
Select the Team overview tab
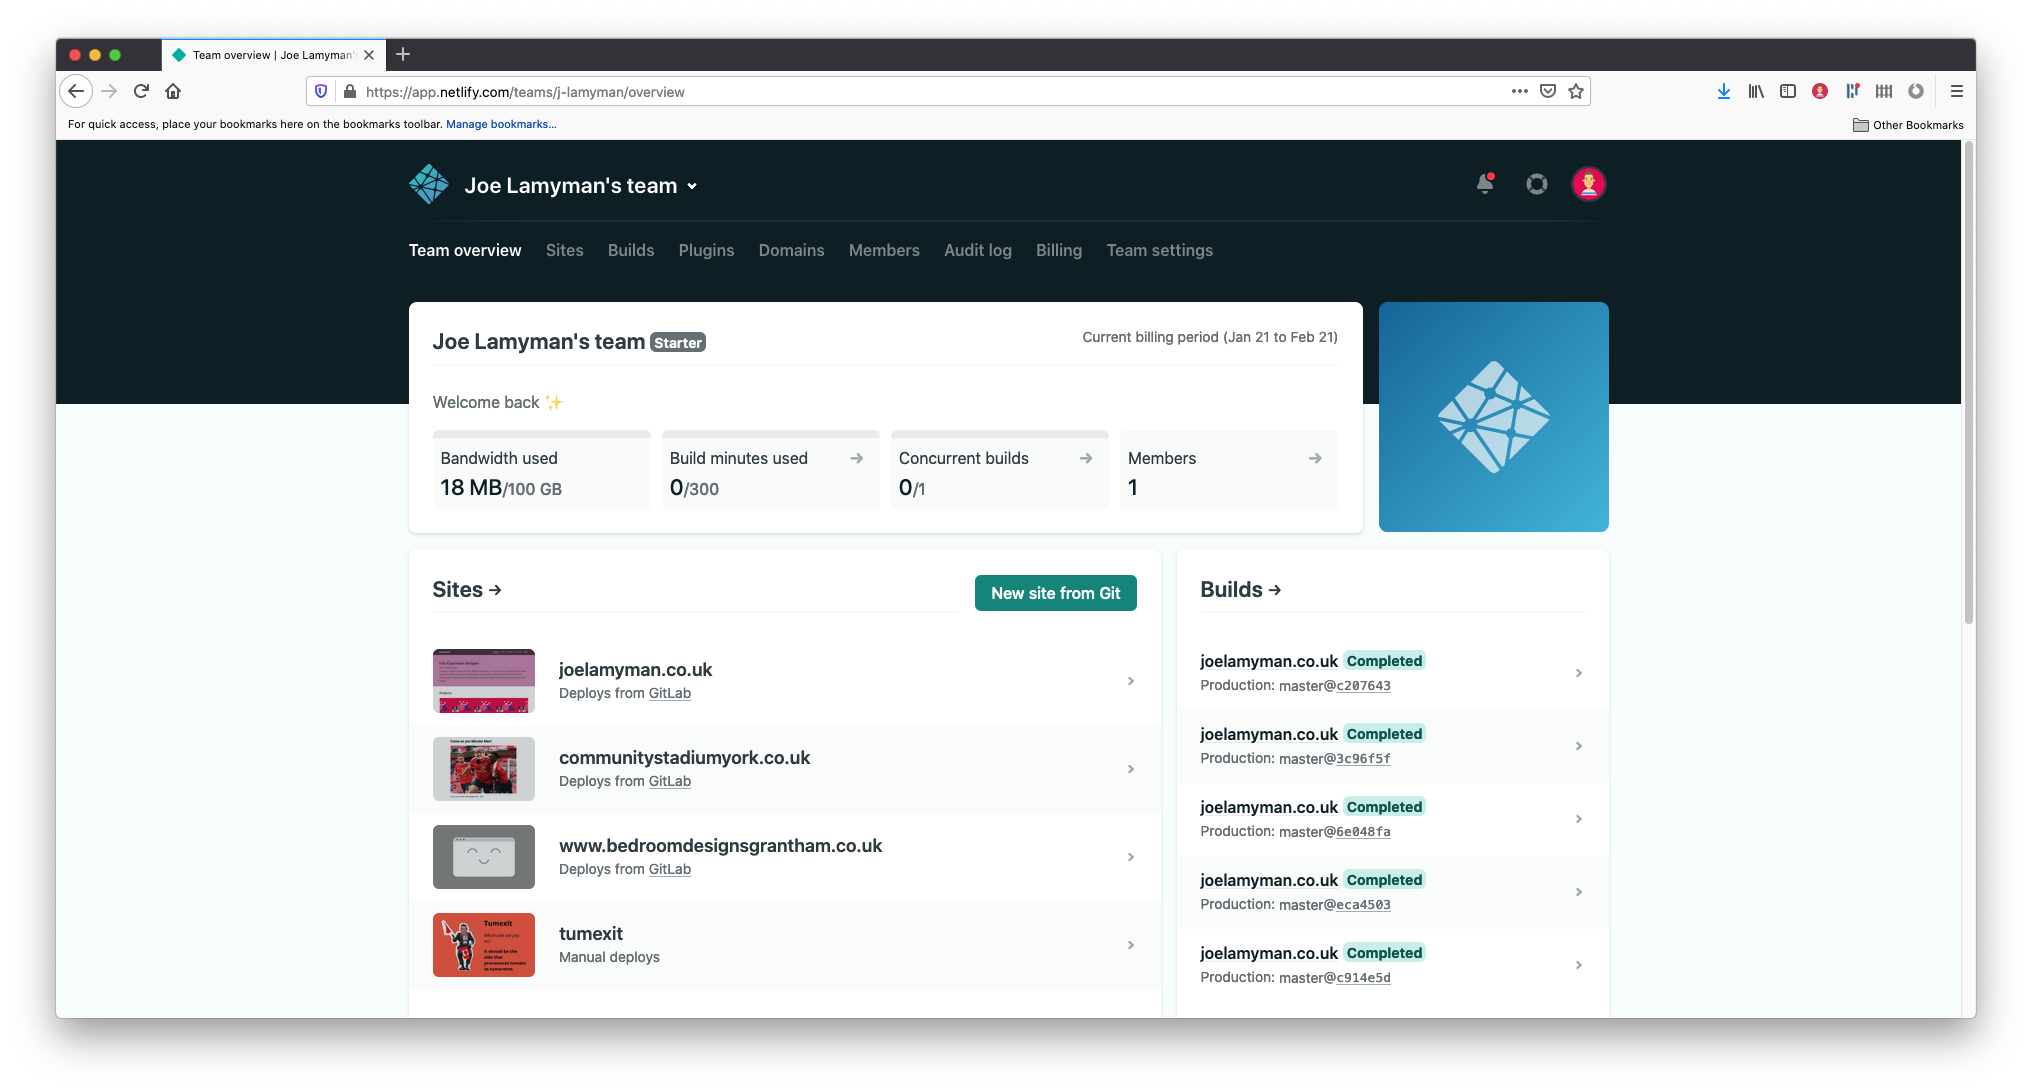pyautogui.click(x=465, y=250)
